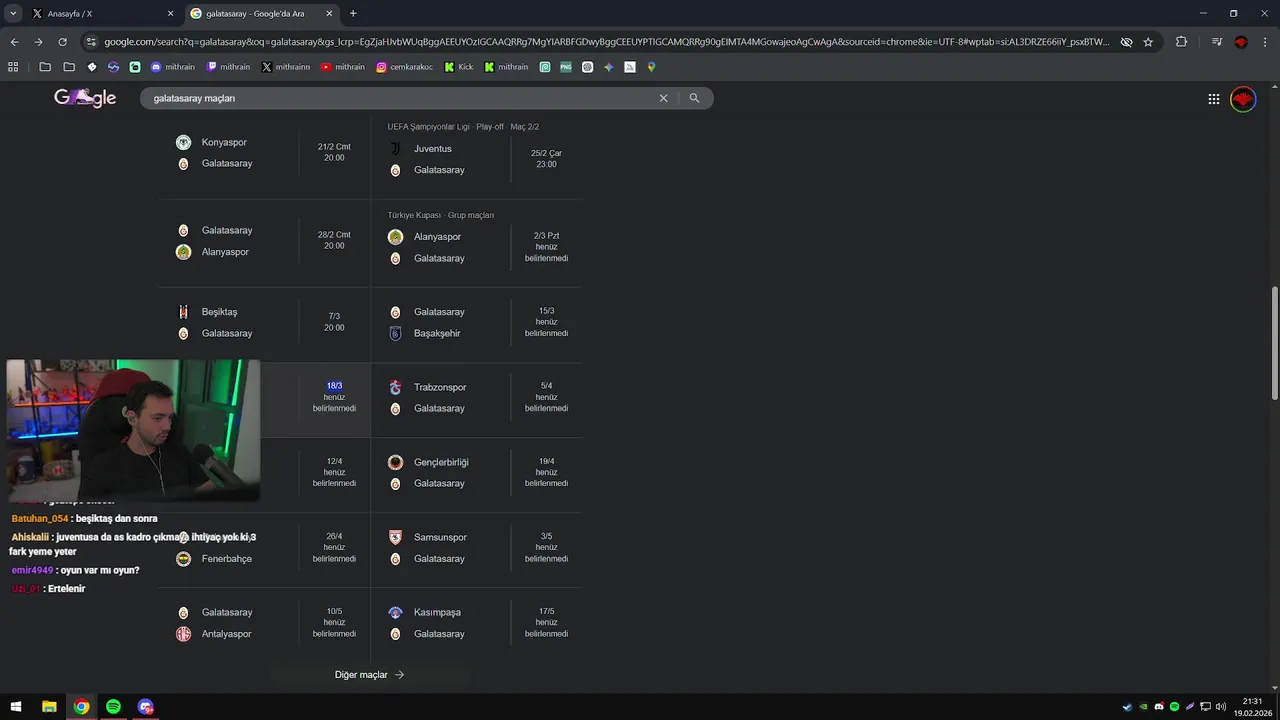The image size is (1280, 720).
Task: Open the Gençlerbirliği vs Galatasaray match
Action: [x=477, y=473]
